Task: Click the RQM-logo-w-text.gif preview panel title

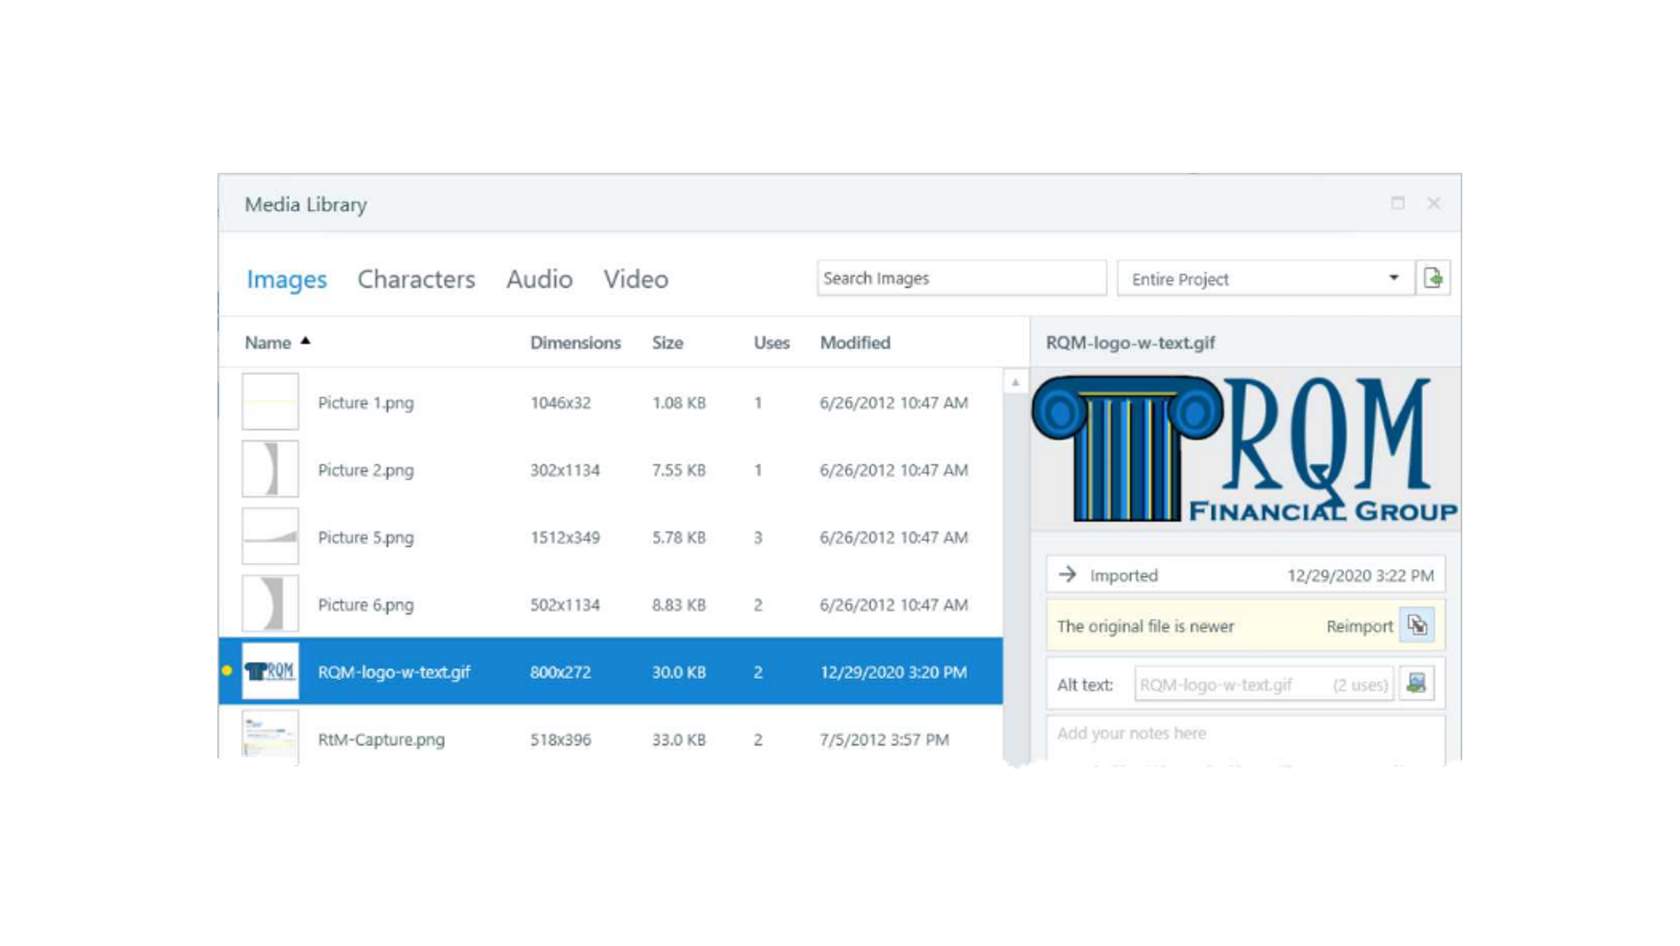Action: (1130, 343)
